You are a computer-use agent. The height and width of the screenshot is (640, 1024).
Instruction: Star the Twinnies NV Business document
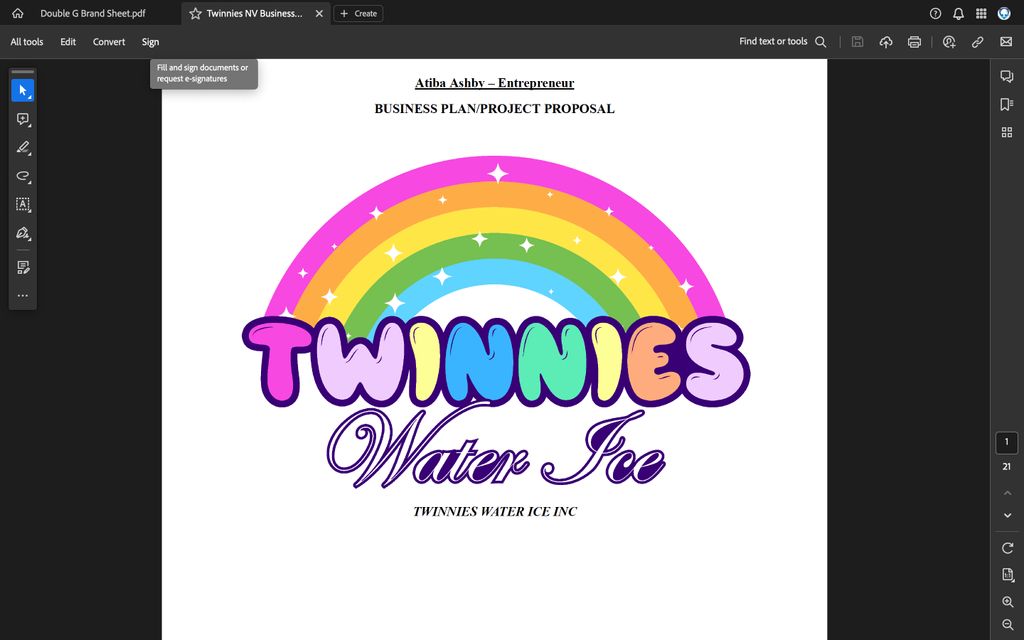click(x=195, y=13)
